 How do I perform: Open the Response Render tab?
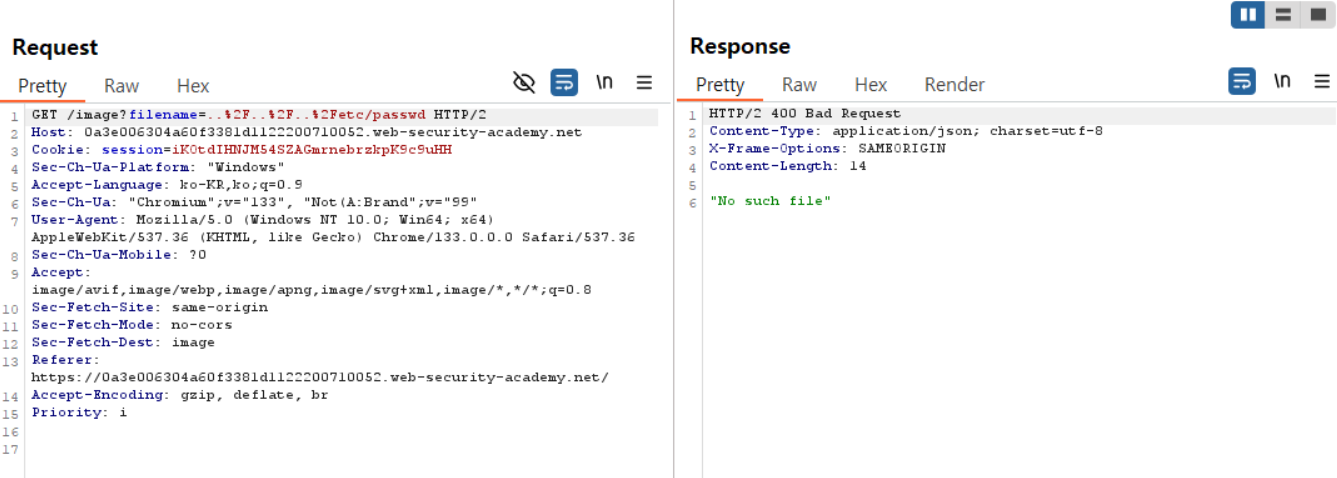tap(954, 85)
